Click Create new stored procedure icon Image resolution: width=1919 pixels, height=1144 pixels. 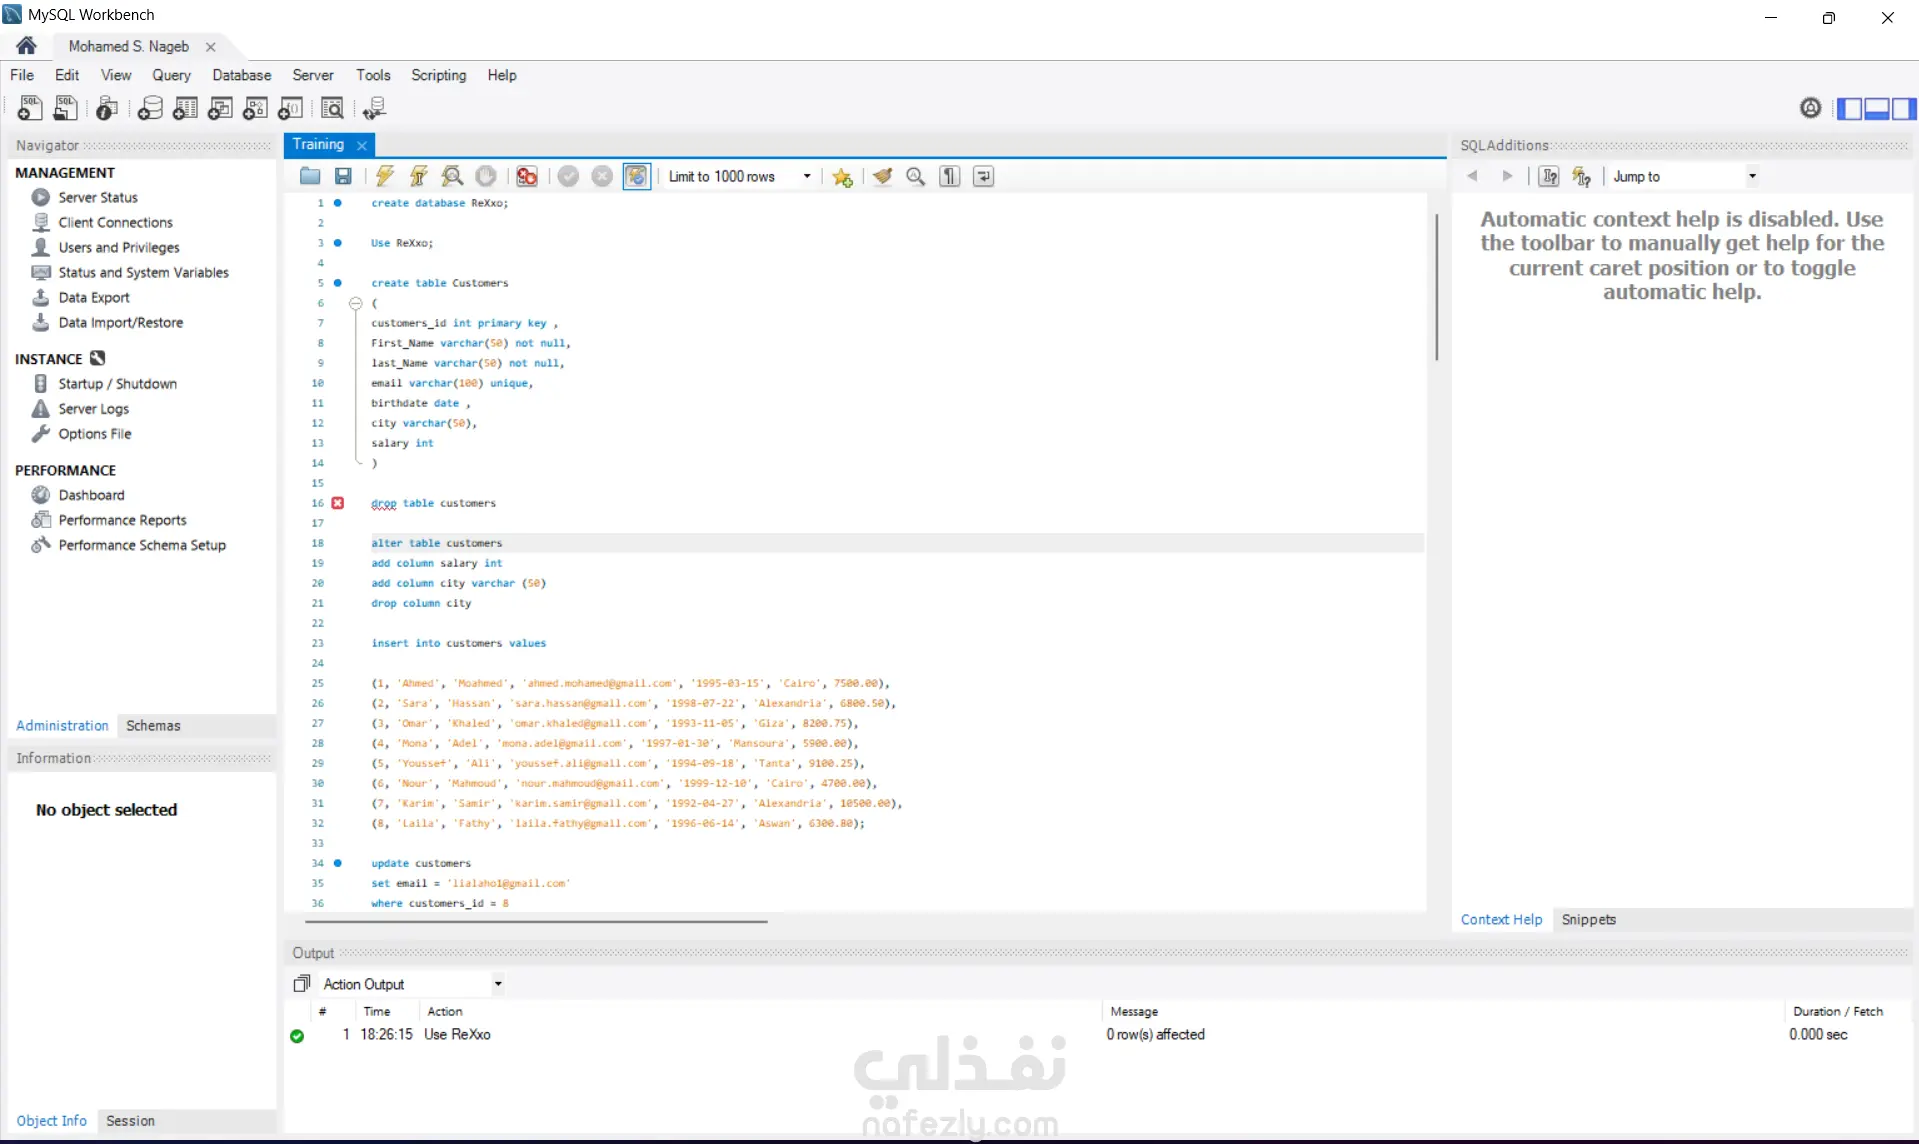pyautogui.click(x=255, y=108)
